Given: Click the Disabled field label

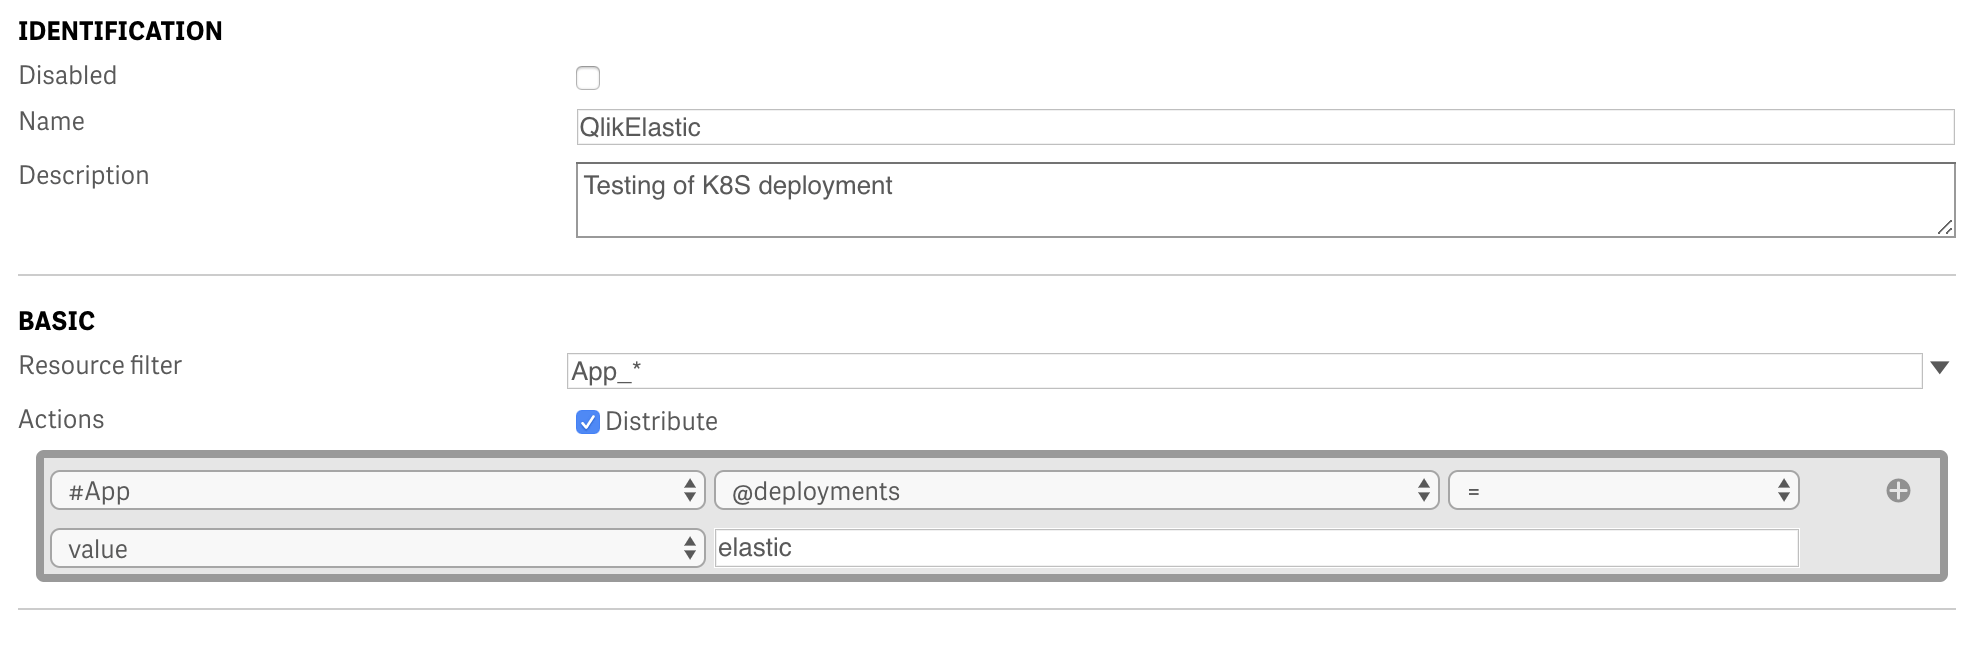Looking at the screenshot, I should (68, 76).
